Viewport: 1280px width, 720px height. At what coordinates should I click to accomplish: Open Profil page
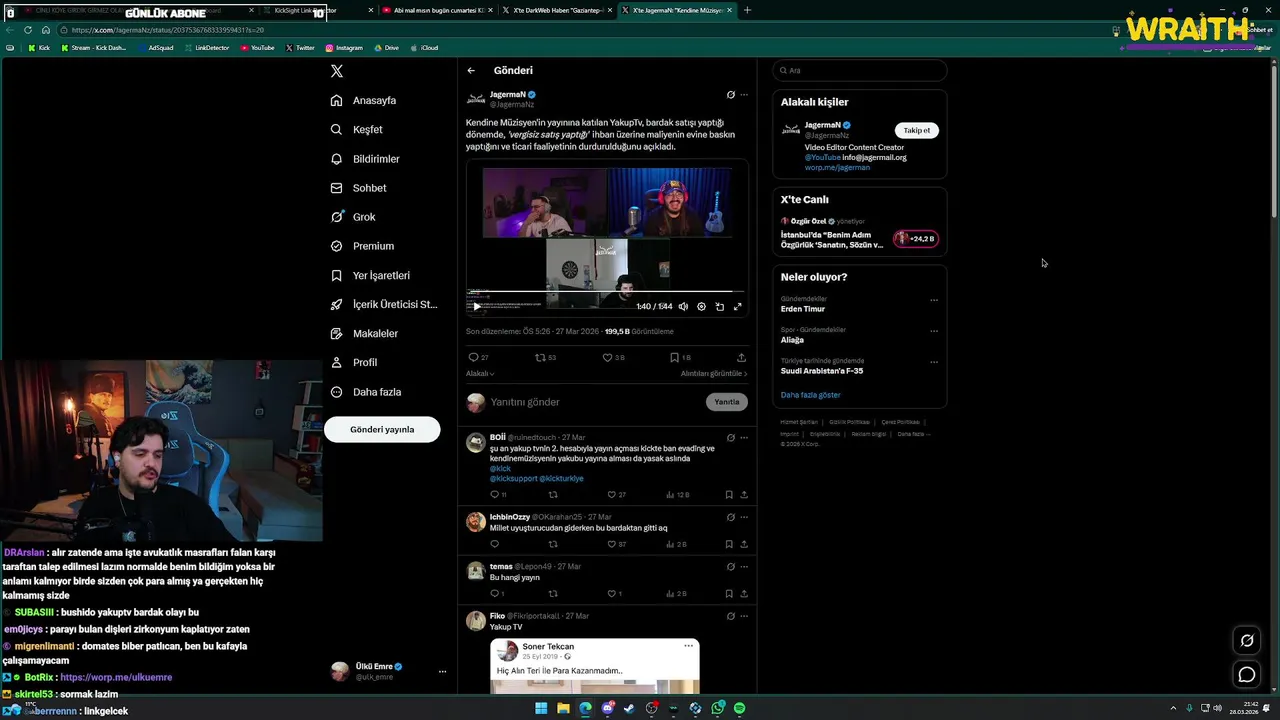click(x=354, y=362)
